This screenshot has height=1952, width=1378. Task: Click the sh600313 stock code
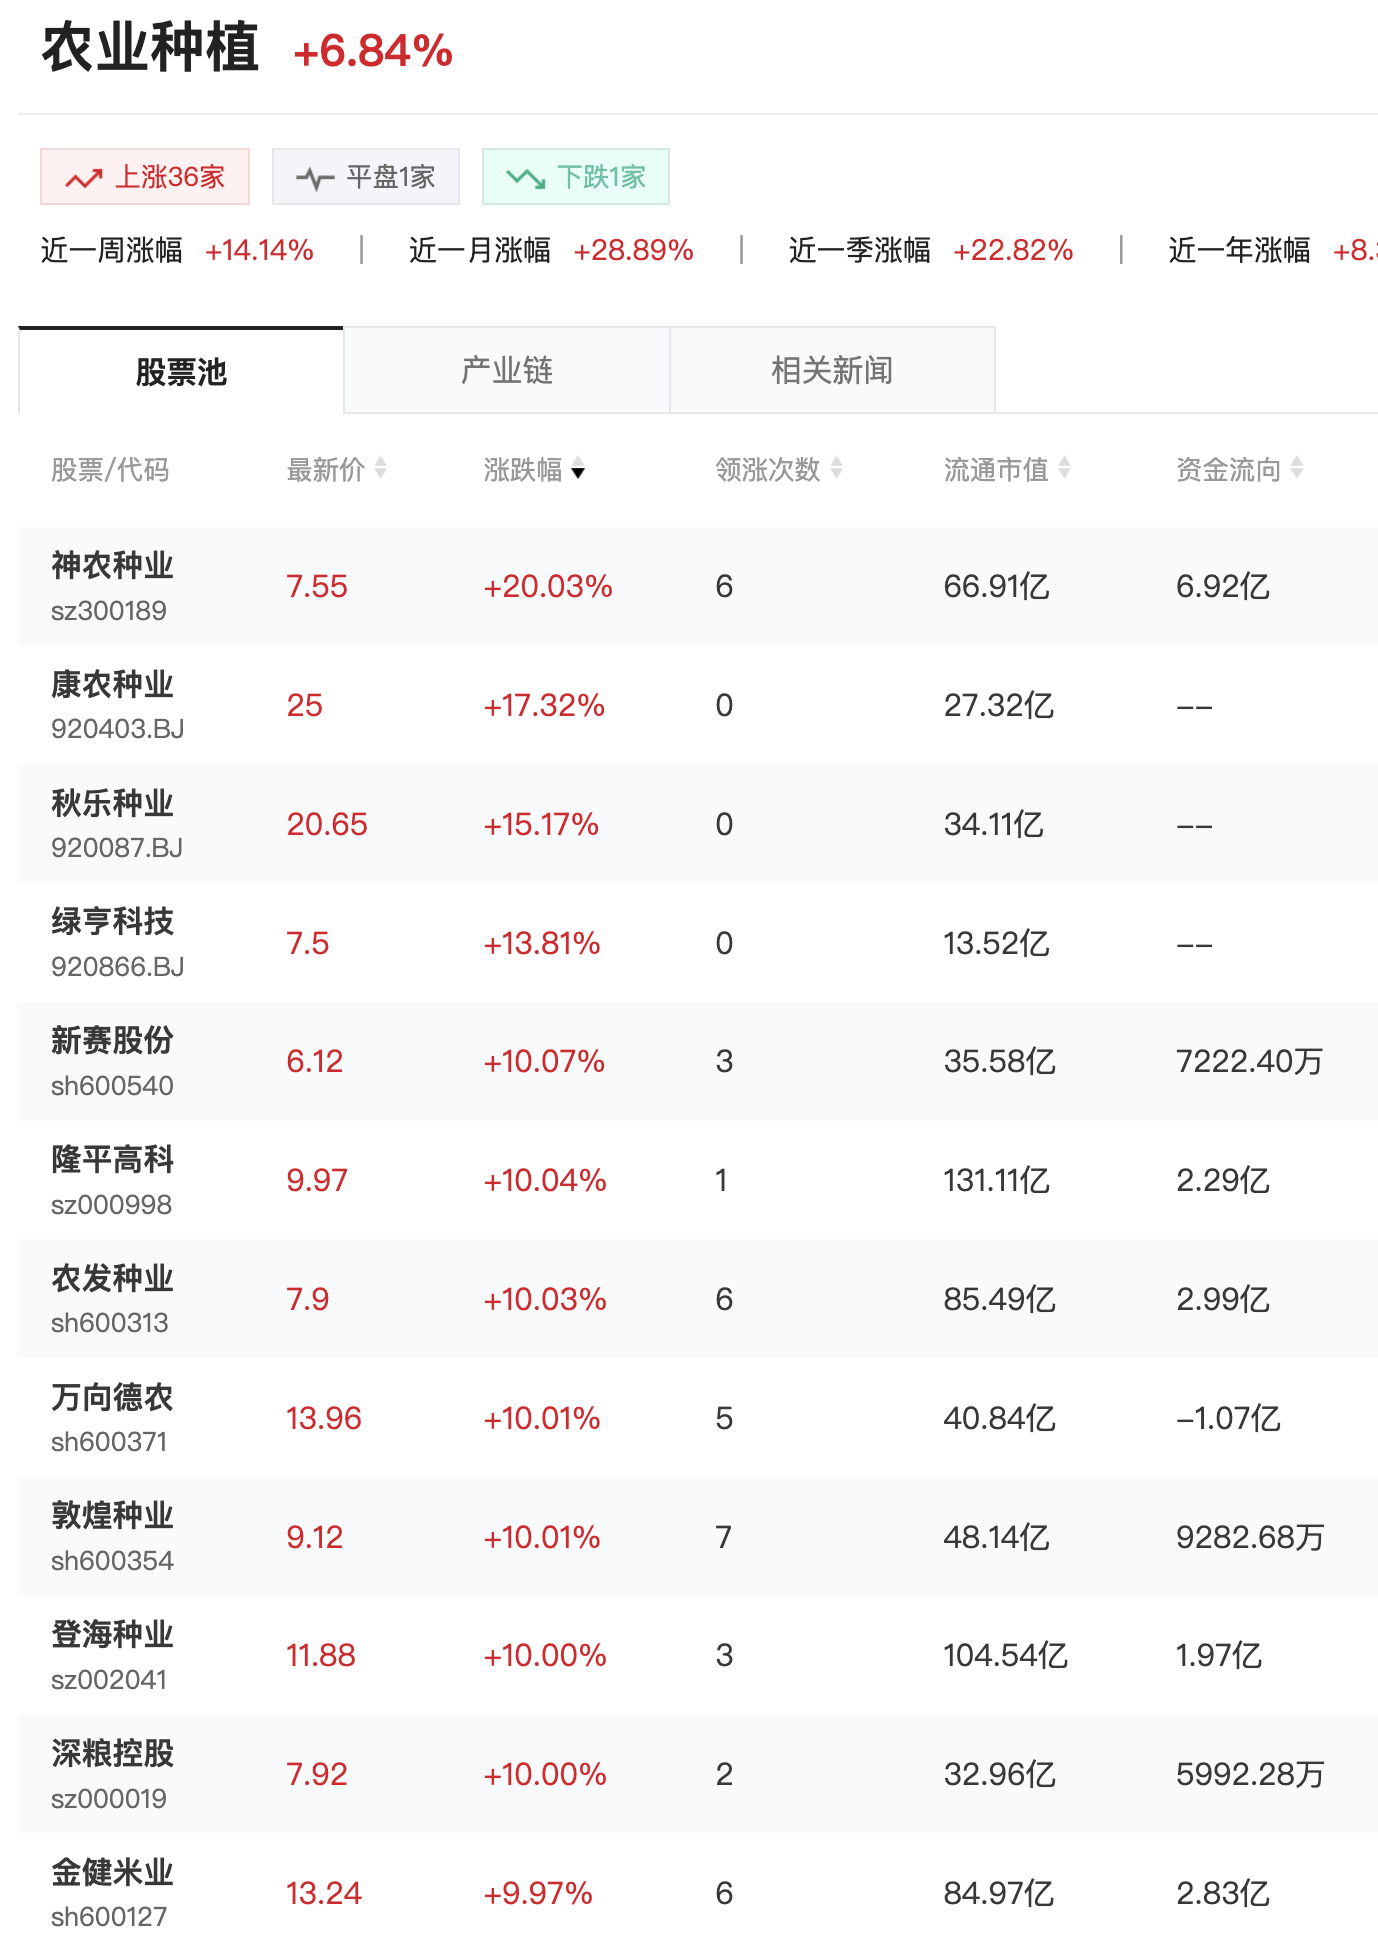[x=110, y=1323]
